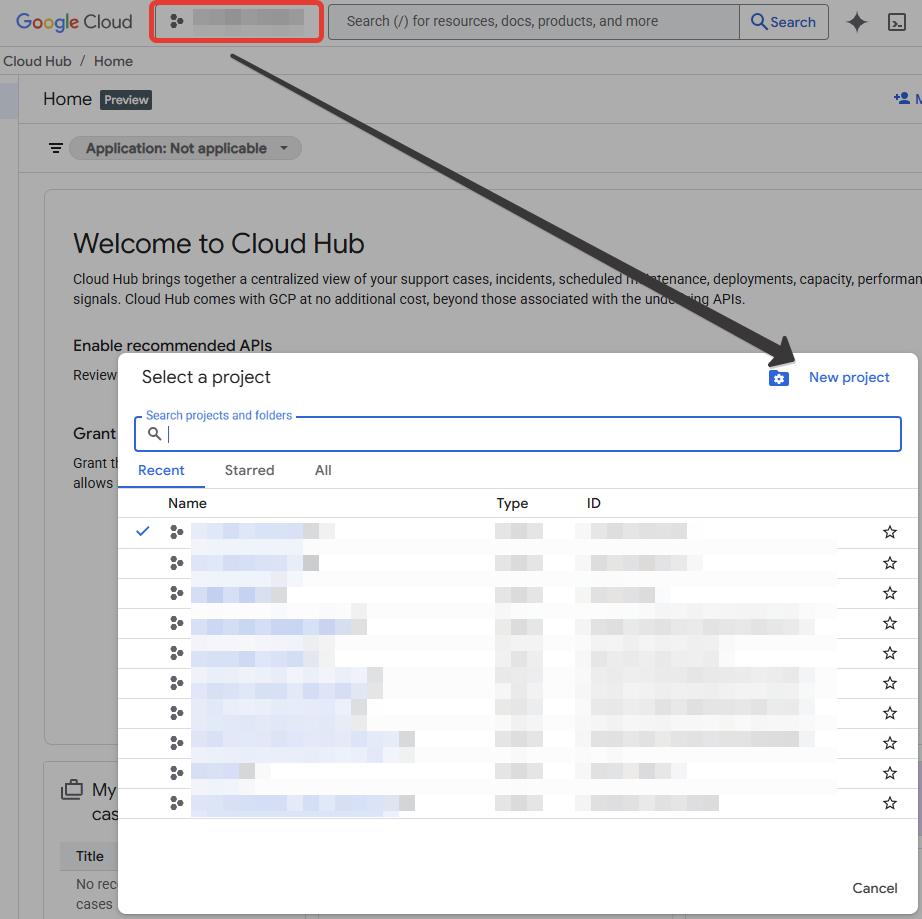The image size is (922, 919).
Task: Star the first project in list
Action: point(890,532)
